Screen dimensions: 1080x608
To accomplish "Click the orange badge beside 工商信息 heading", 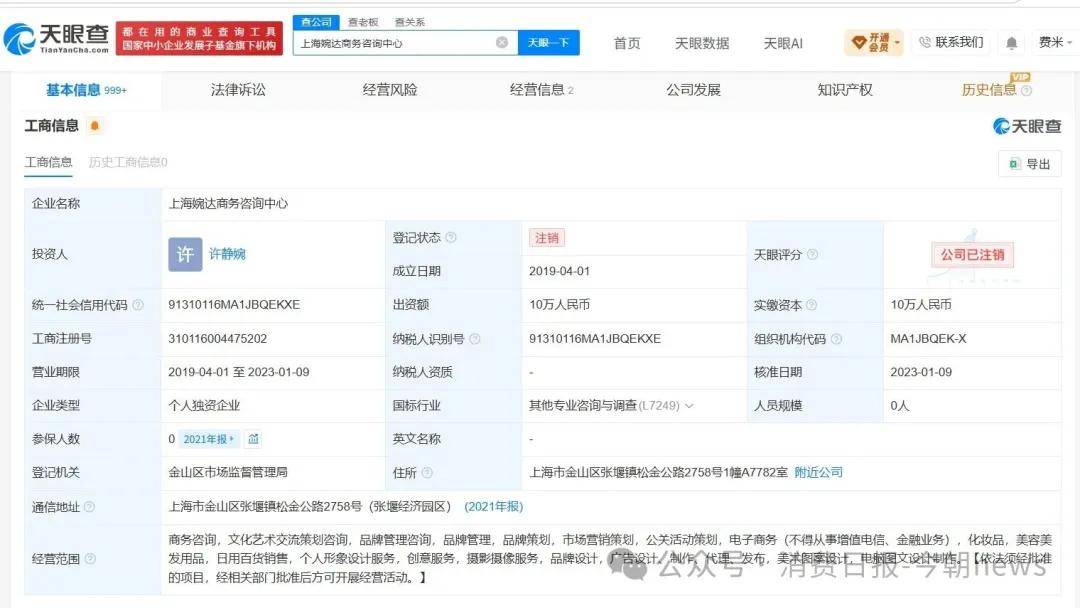I will click(x=95, y=126).
